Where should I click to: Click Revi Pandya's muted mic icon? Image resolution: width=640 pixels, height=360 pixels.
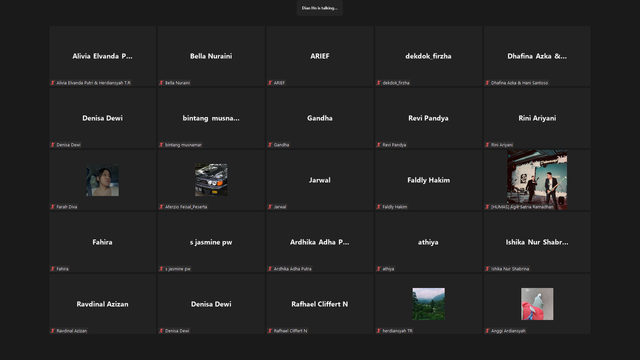click(x=379, y=145)
